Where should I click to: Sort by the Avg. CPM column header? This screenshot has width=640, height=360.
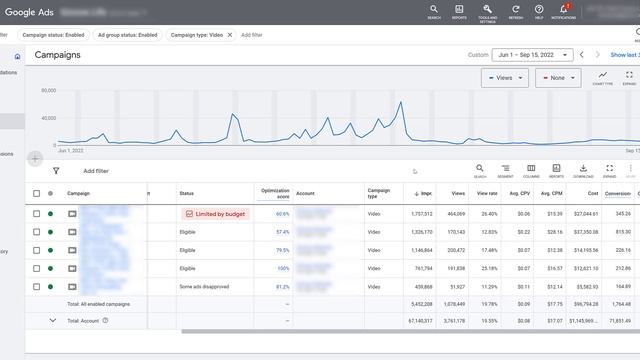click(551, 193)
